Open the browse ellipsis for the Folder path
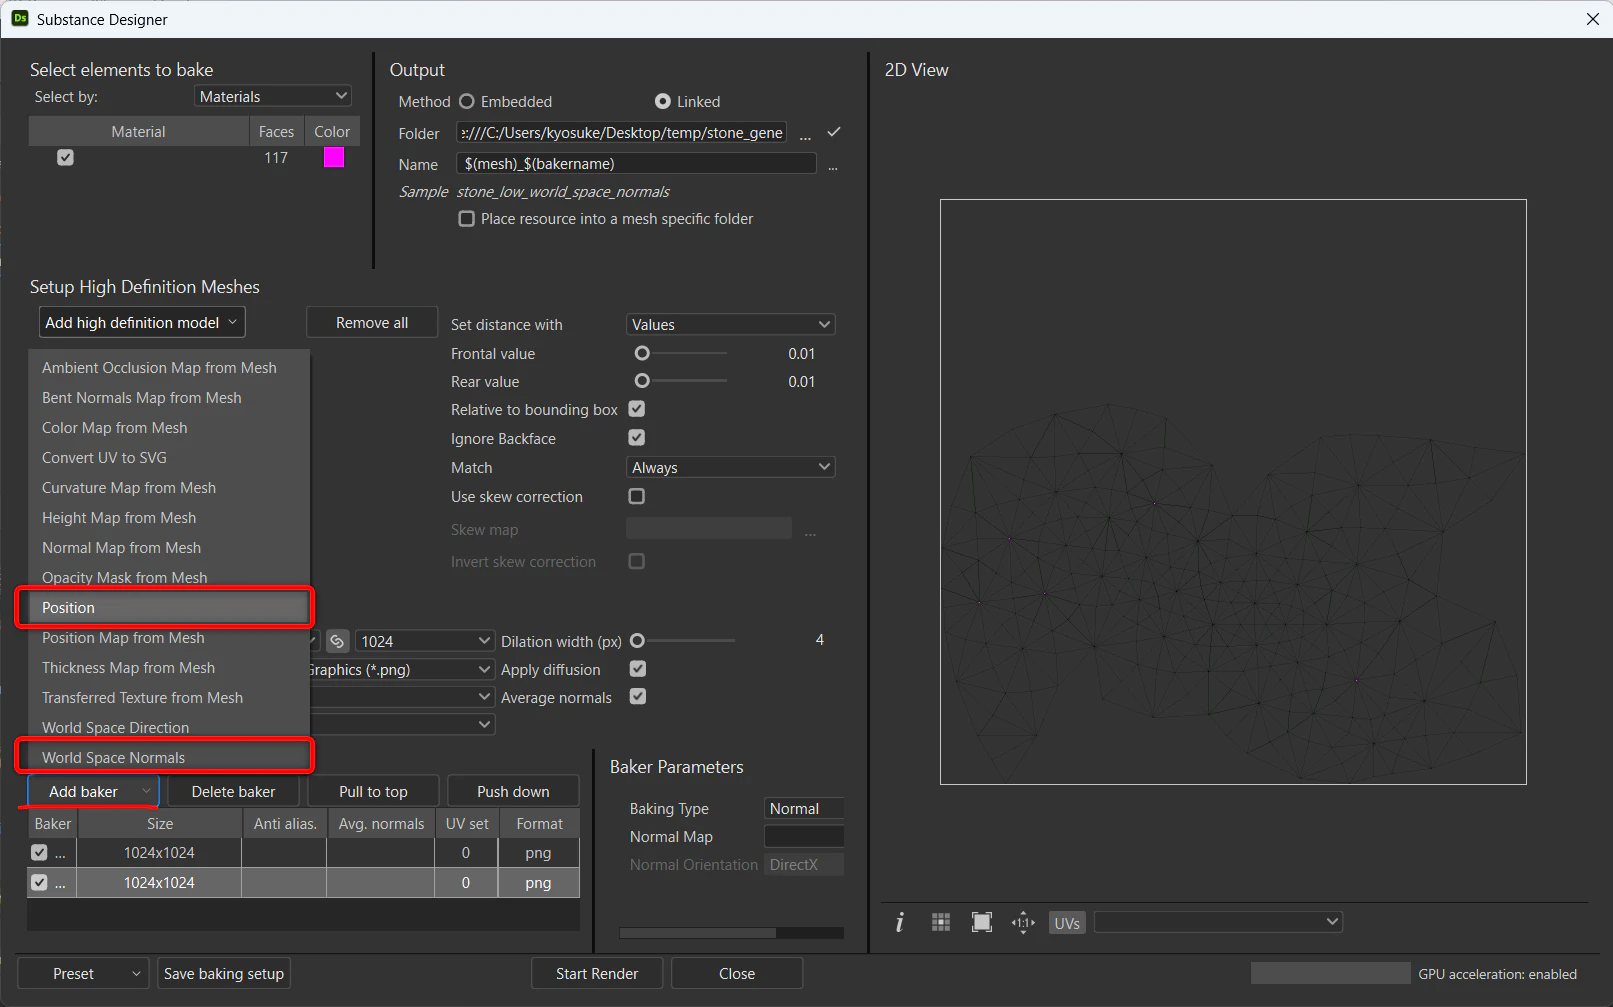 point(805,136)
